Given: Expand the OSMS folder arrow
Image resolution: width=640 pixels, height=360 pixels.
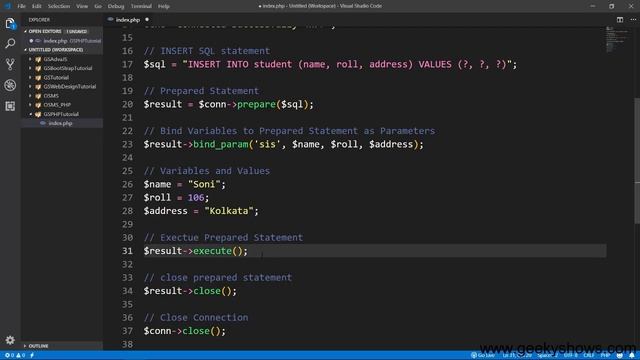Looking at the screenshot, I should click(x=30, y=96).
